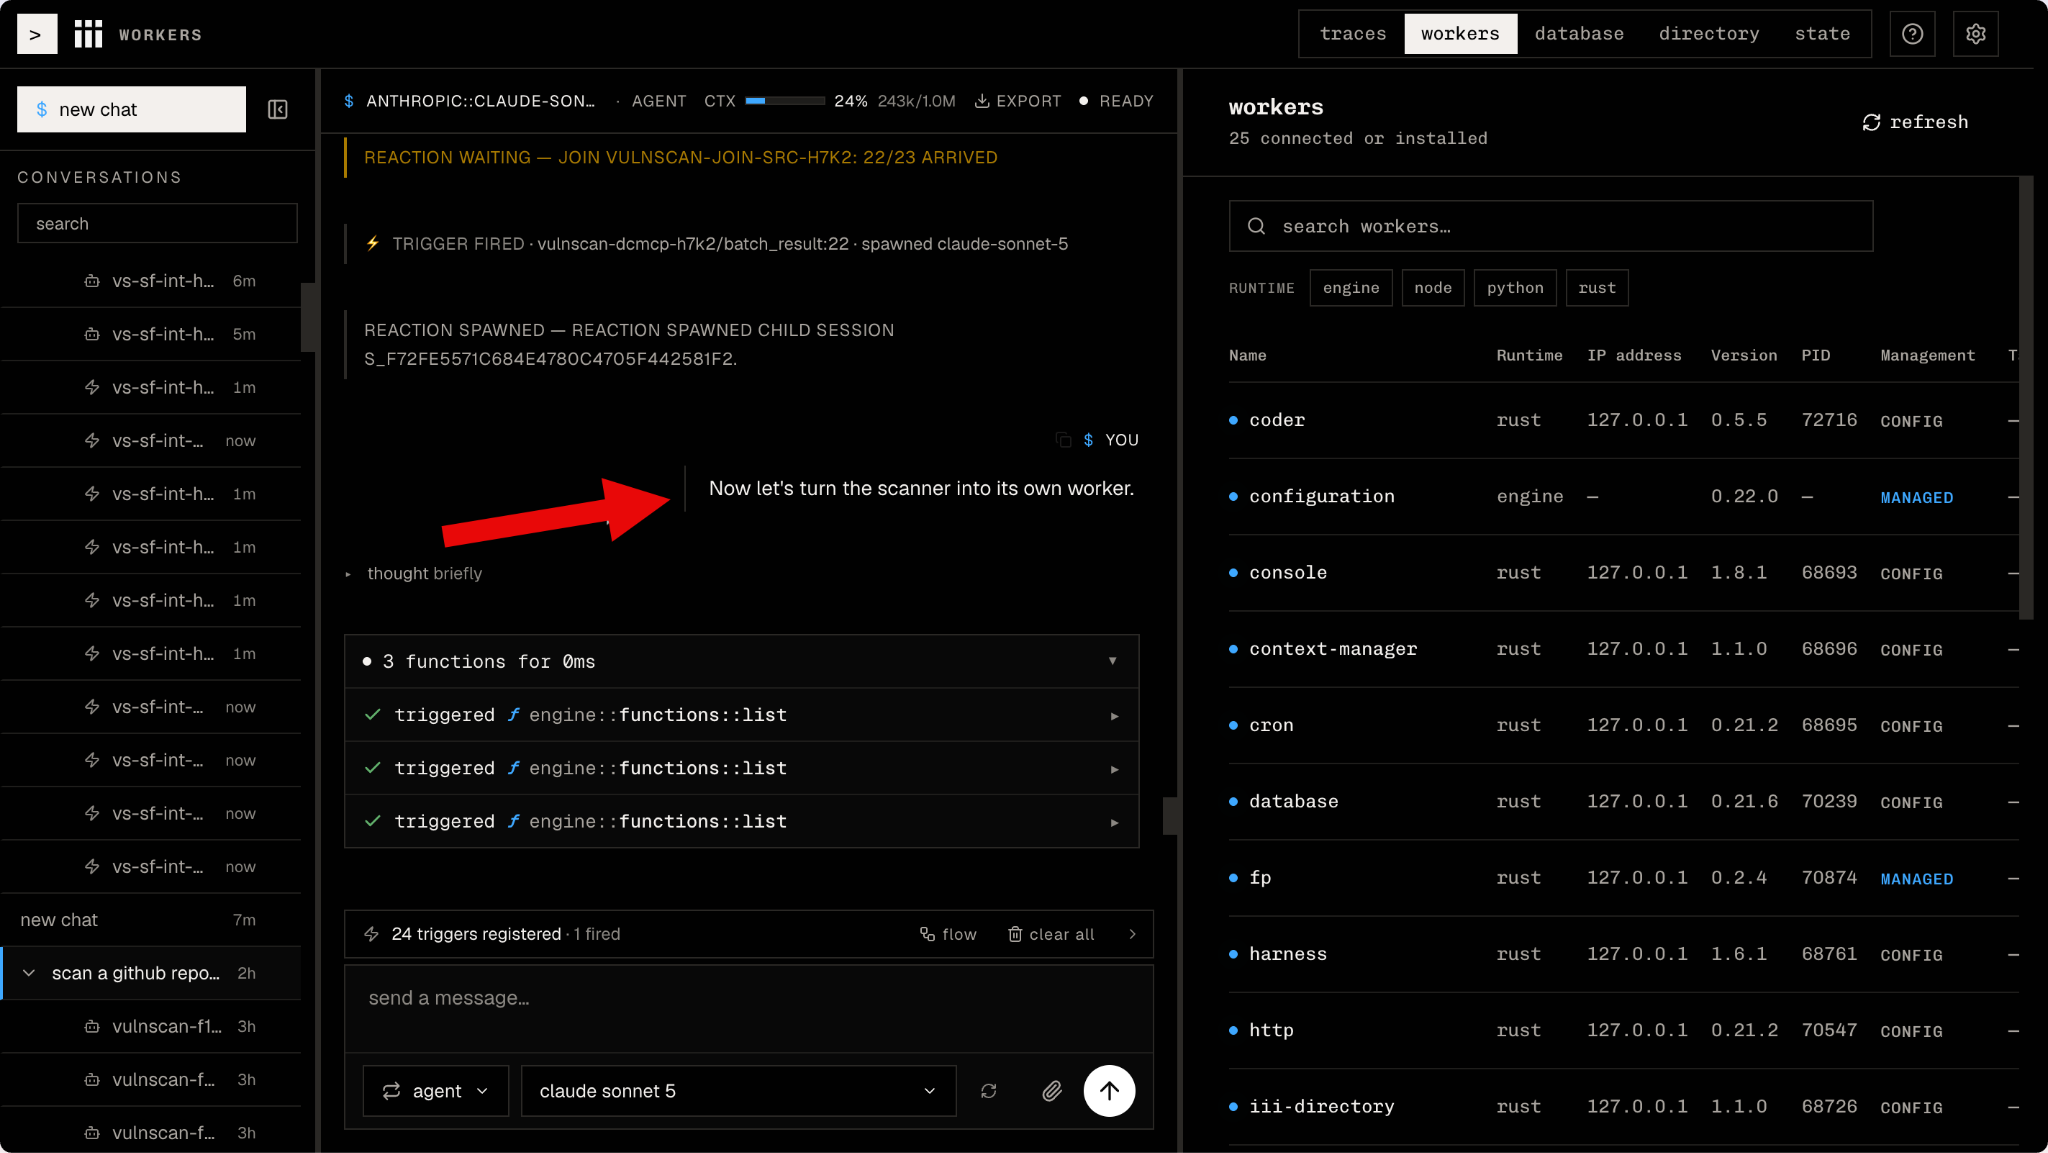Click the workers table vertical scrollbar
This screenshot has height=1153, width=2048.
tap(2026, 398)
